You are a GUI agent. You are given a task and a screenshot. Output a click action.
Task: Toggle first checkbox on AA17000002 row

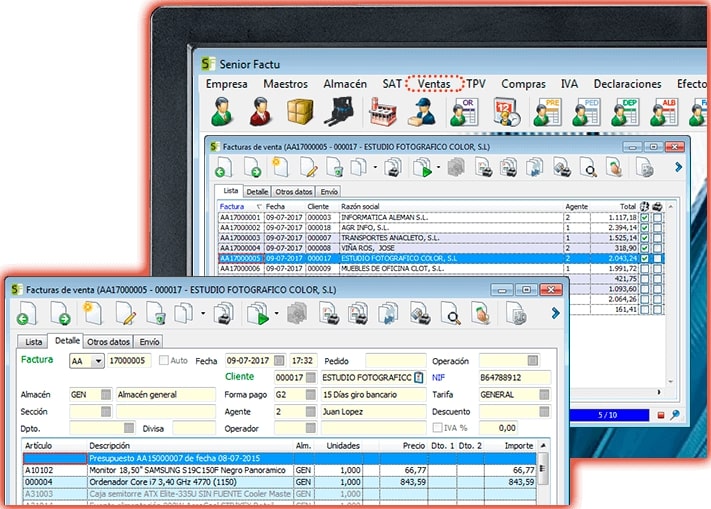click(x=644, y=228)
